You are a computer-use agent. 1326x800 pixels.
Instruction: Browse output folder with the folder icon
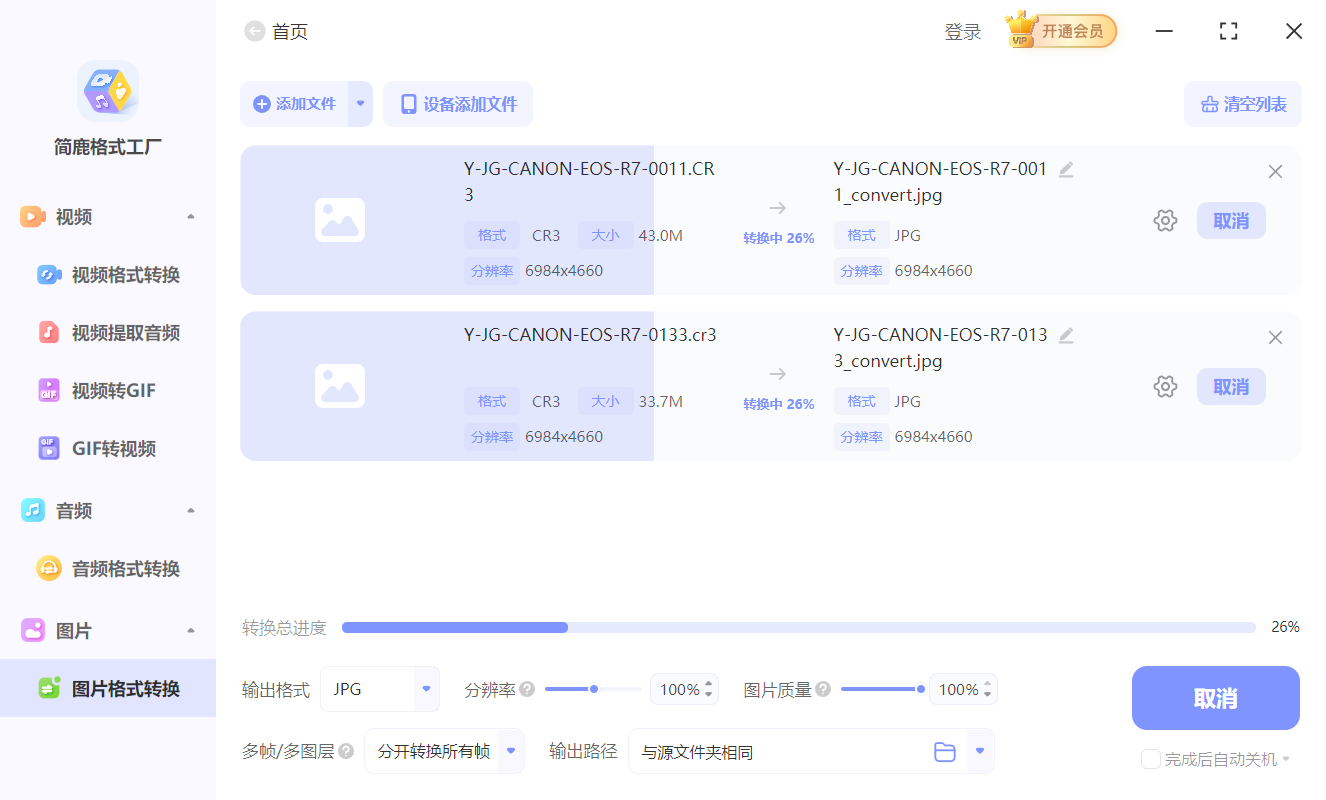(945, 752)
